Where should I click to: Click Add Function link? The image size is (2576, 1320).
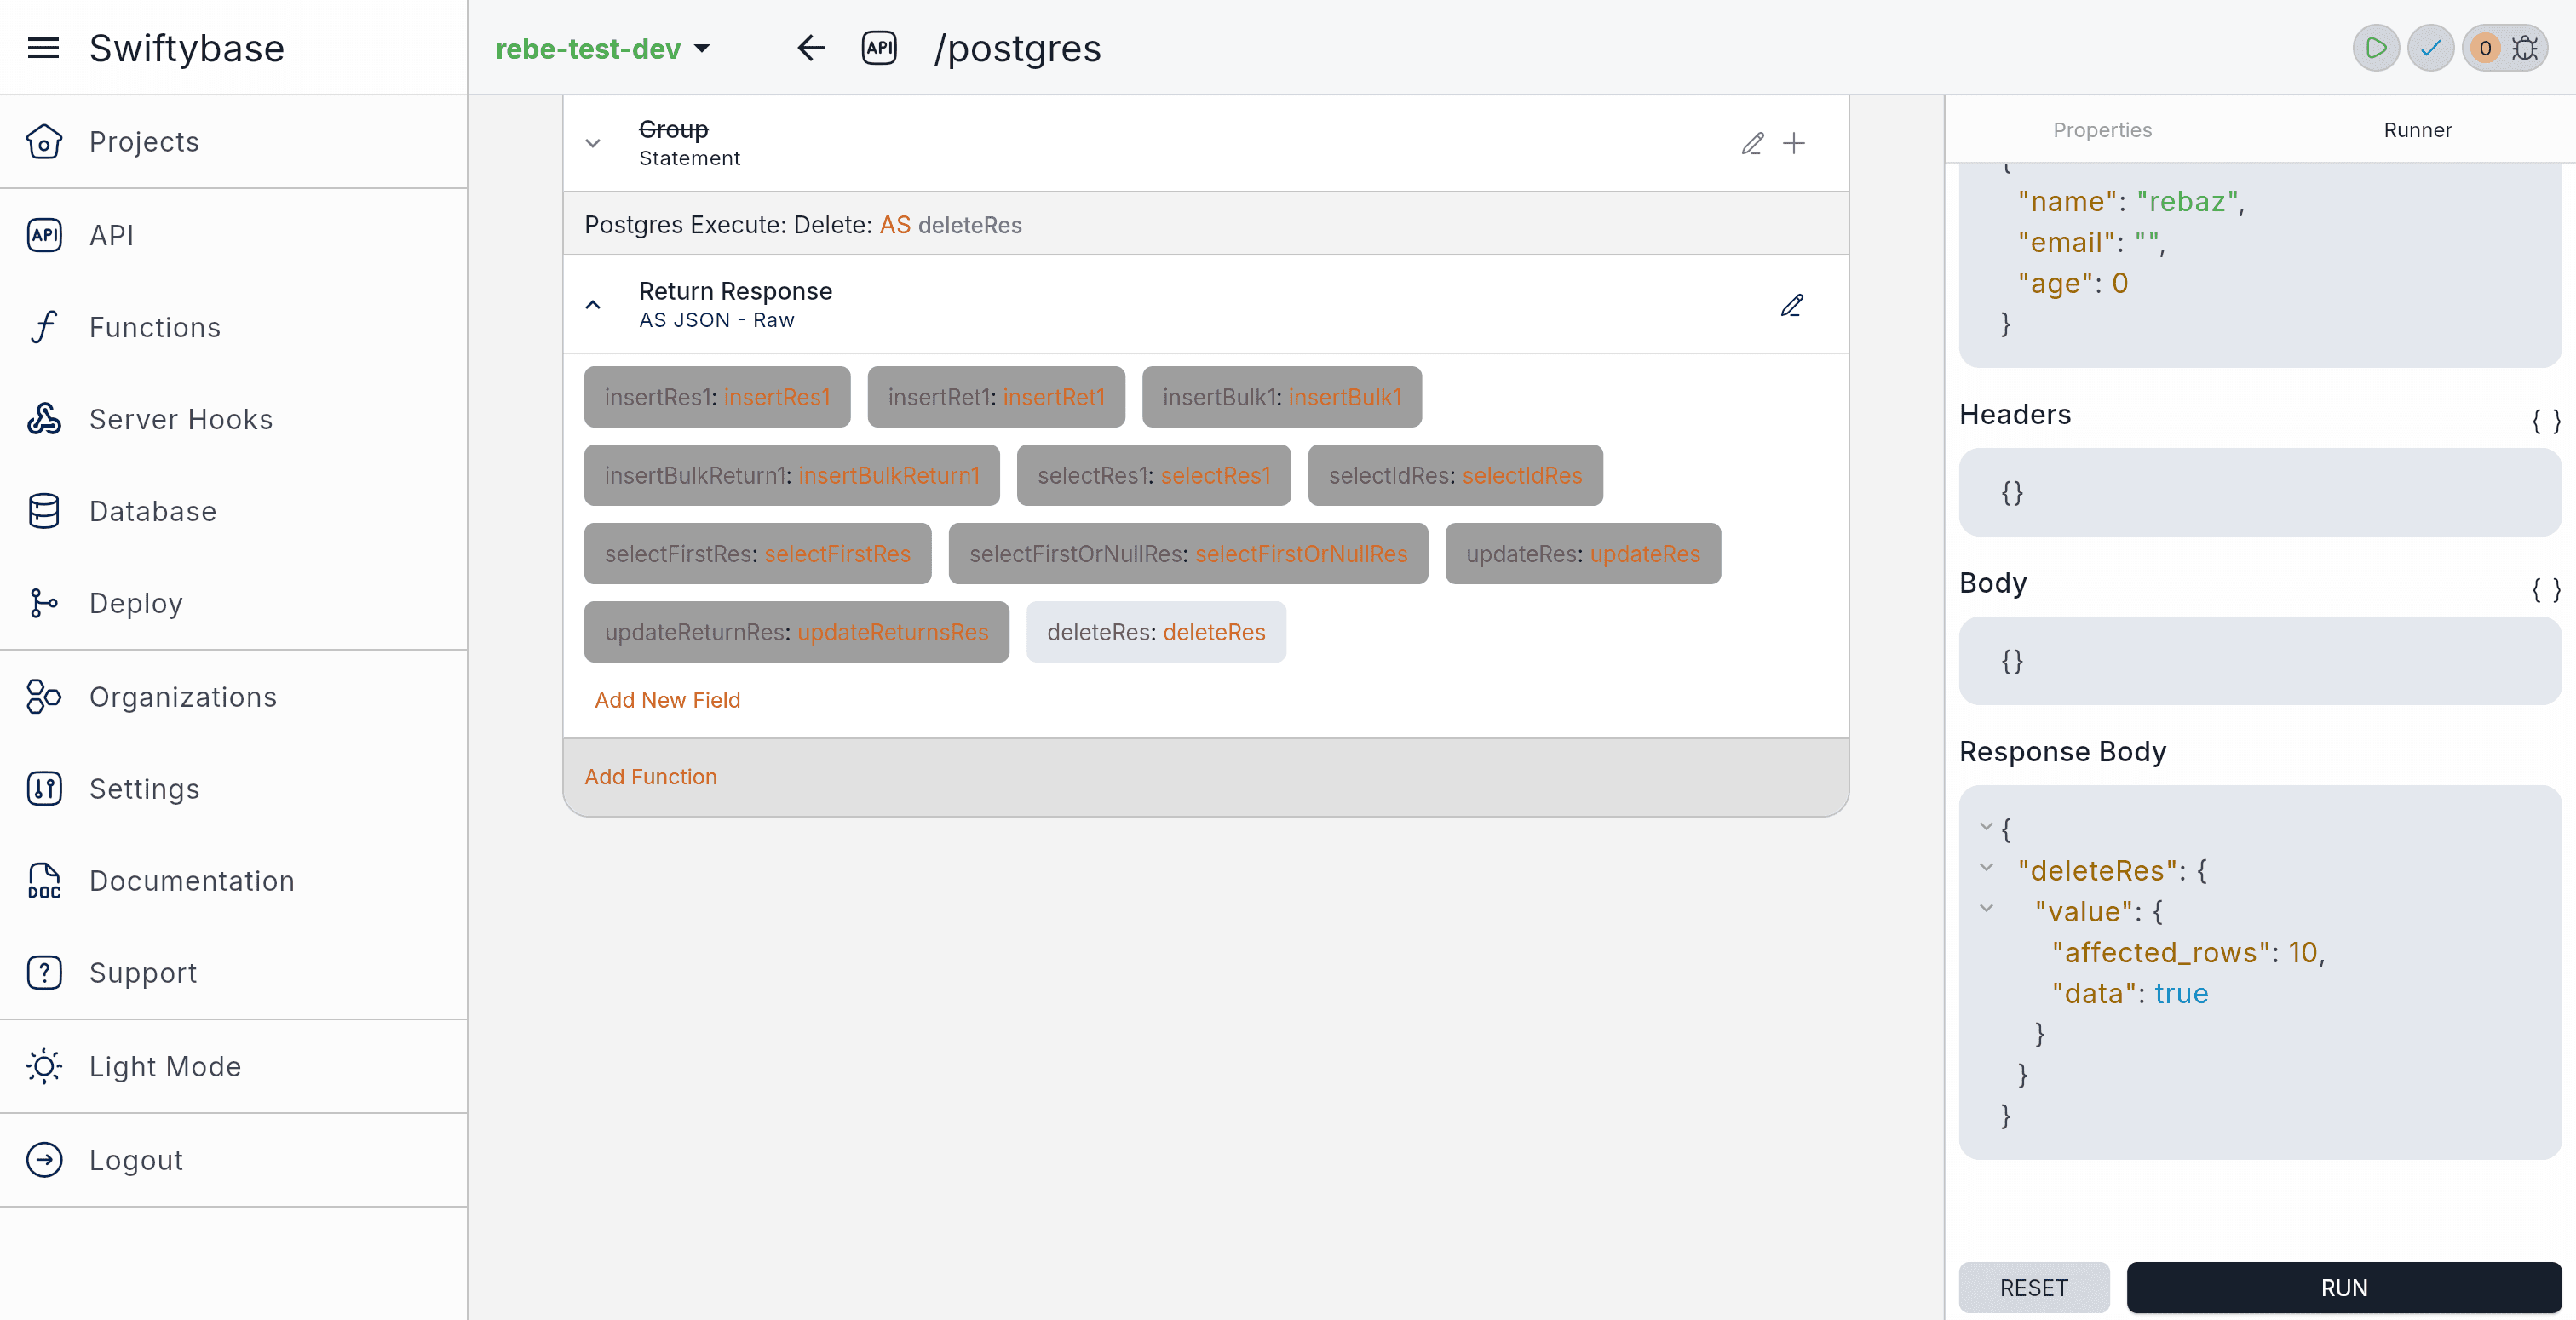click(650, 777)
